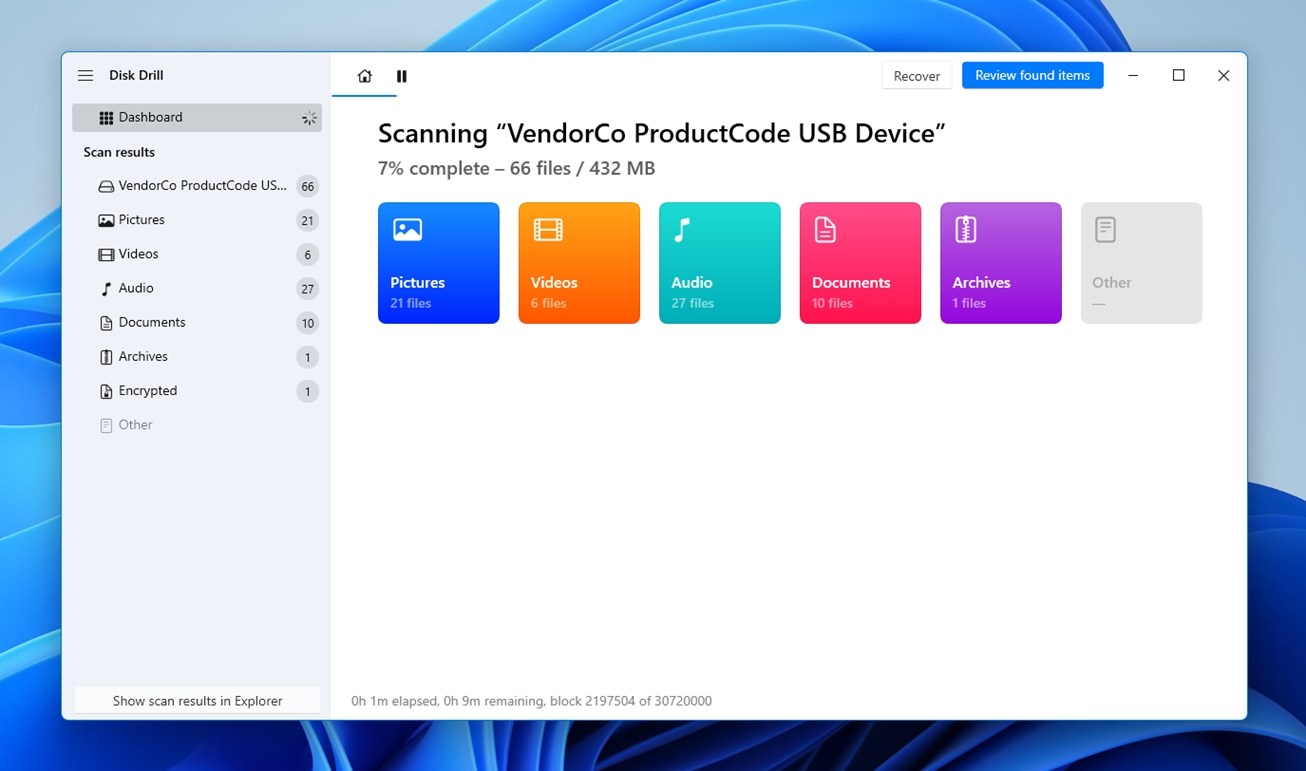This screenshot has width=1306, height=771.
Task: Show Pictures scan results in sidebar
Action: [x=197, y=220]
